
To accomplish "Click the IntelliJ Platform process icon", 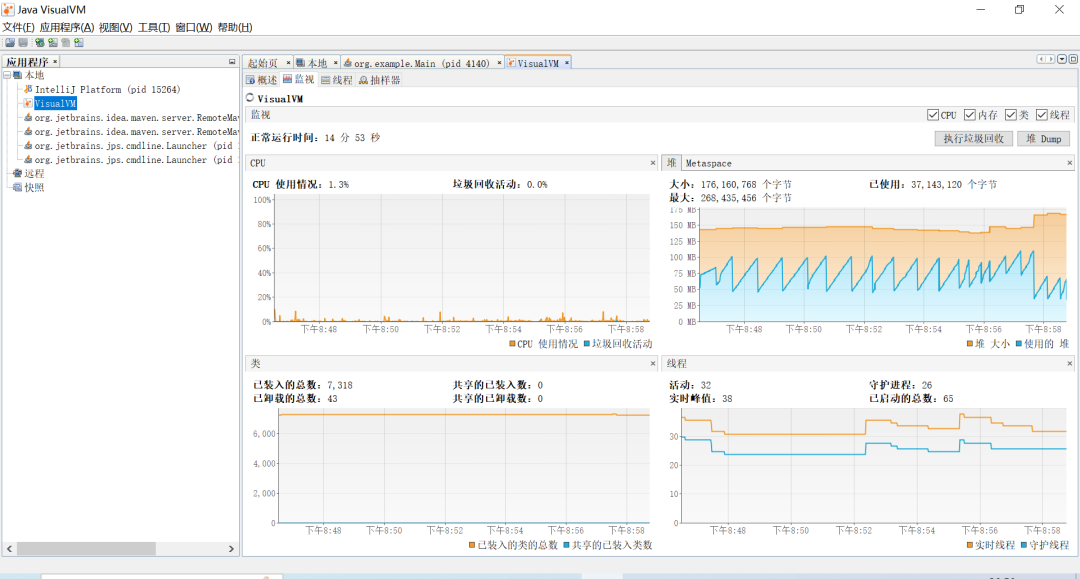I will 28,90.
